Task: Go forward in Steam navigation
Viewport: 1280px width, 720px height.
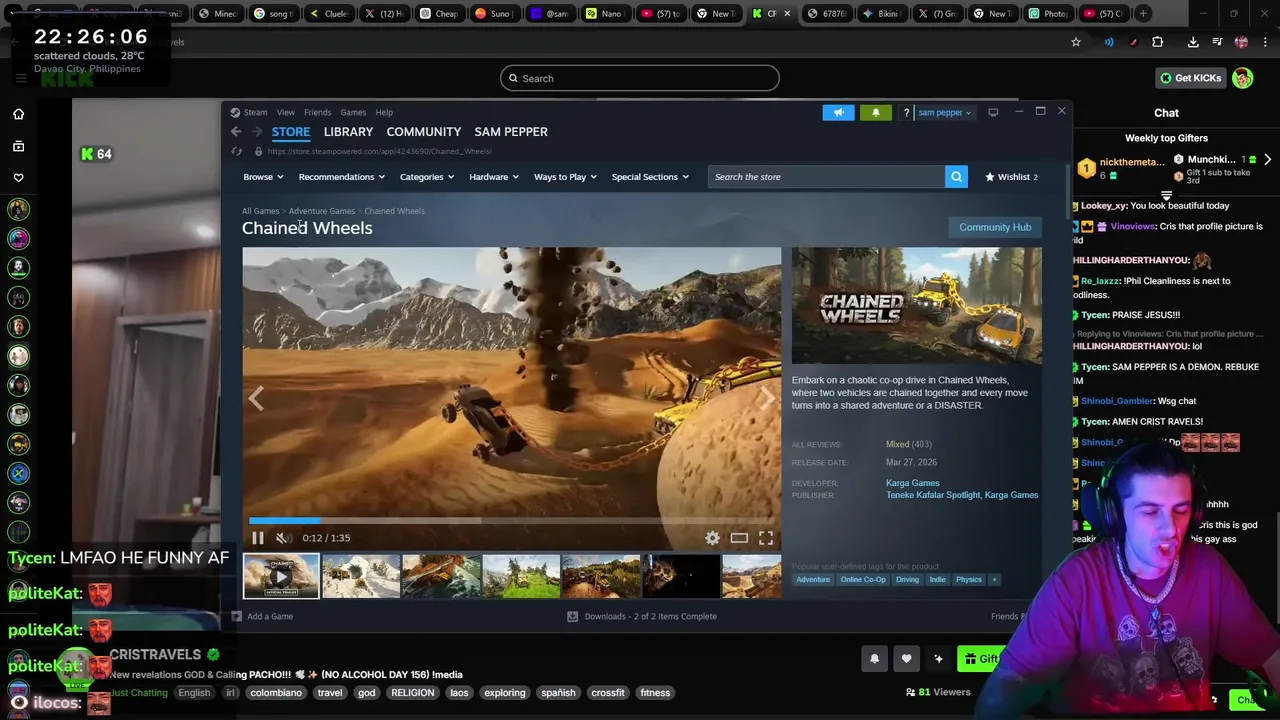Action: click(257, 131)
